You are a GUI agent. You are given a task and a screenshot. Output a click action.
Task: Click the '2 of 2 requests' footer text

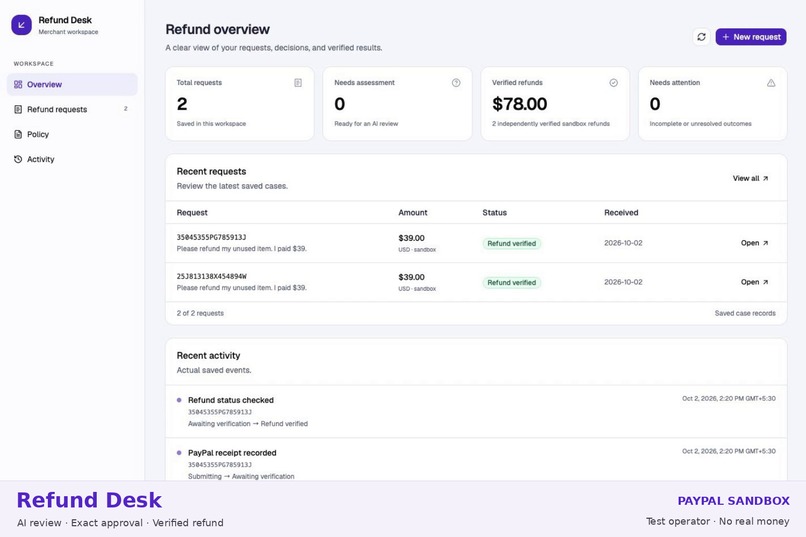pos(200,313)
